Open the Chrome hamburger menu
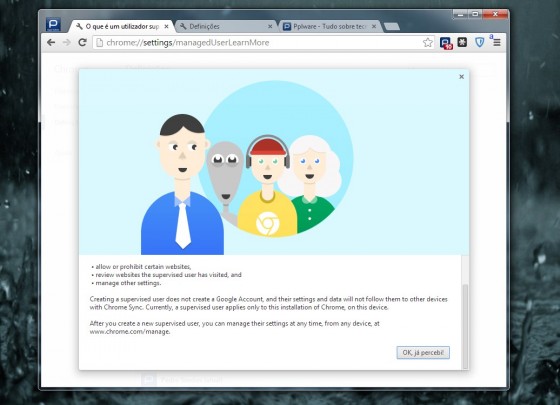 [x=496, y=42]
